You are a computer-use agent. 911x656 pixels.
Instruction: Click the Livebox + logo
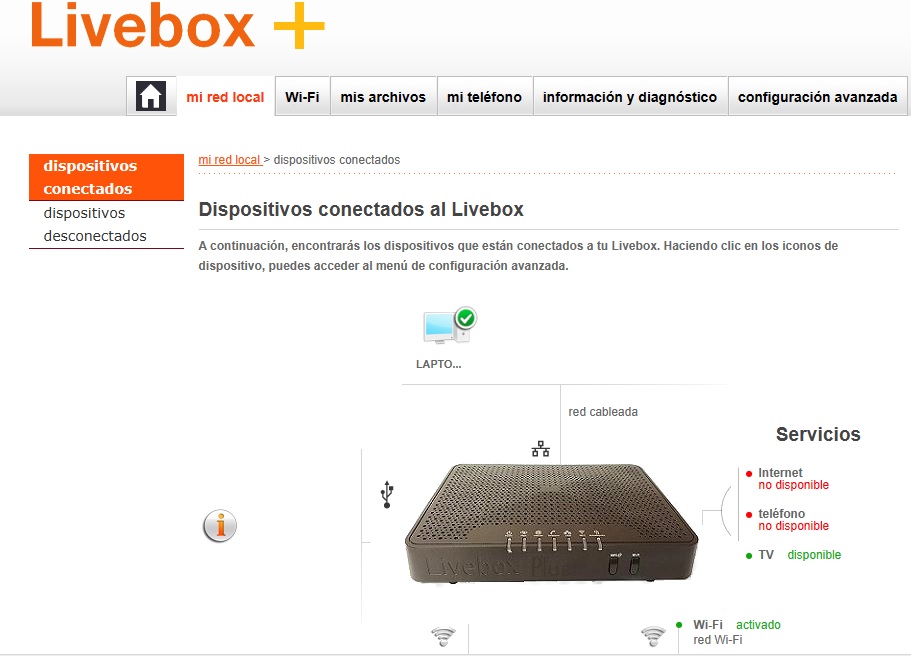click(177, 26)
